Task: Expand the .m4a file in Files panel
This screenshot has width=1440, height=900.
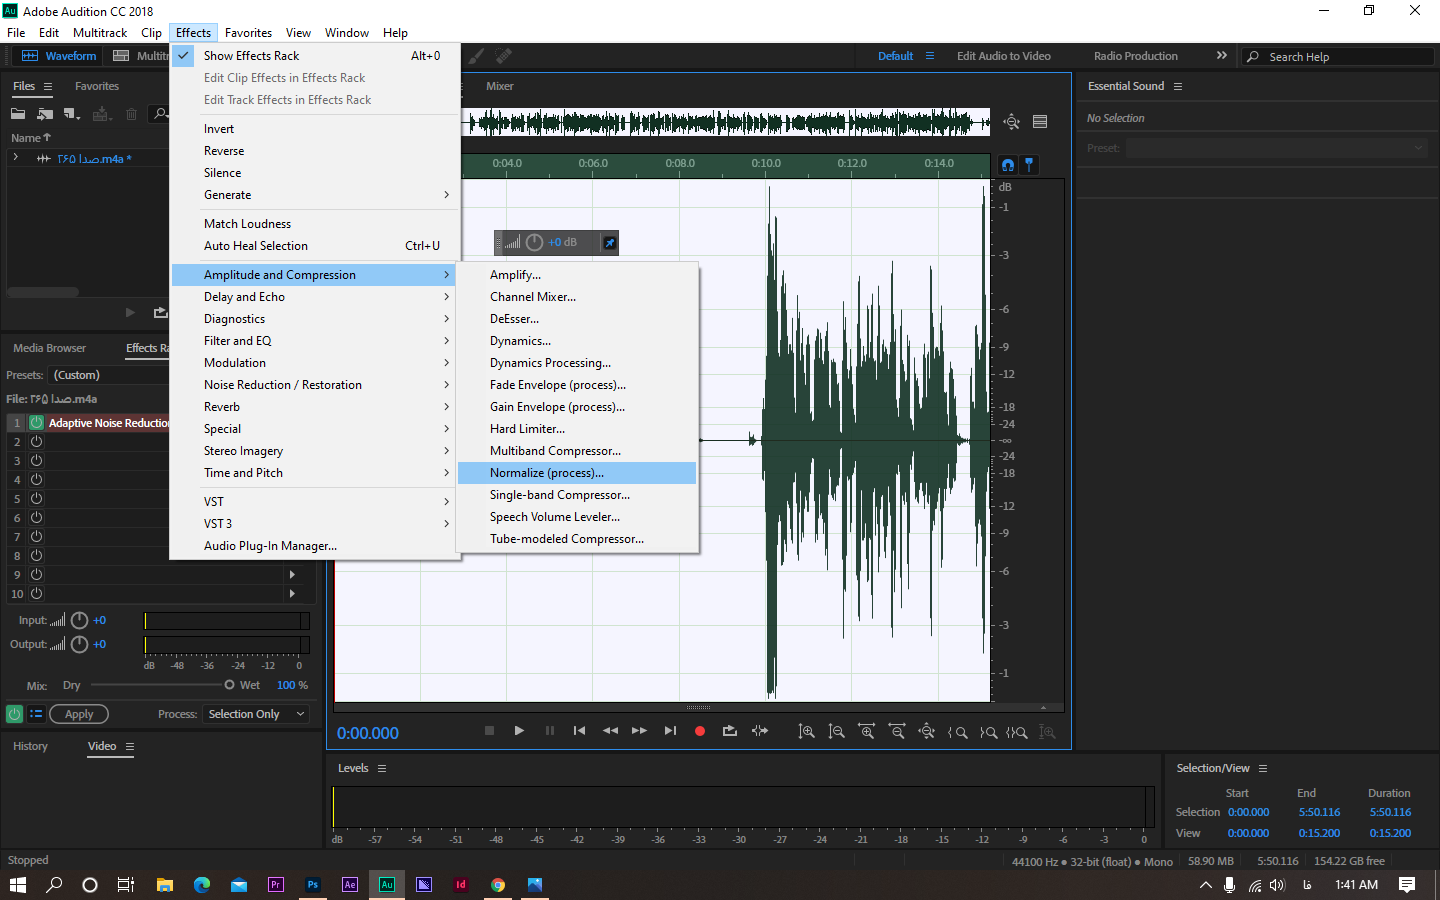Action: click(15, 158)
